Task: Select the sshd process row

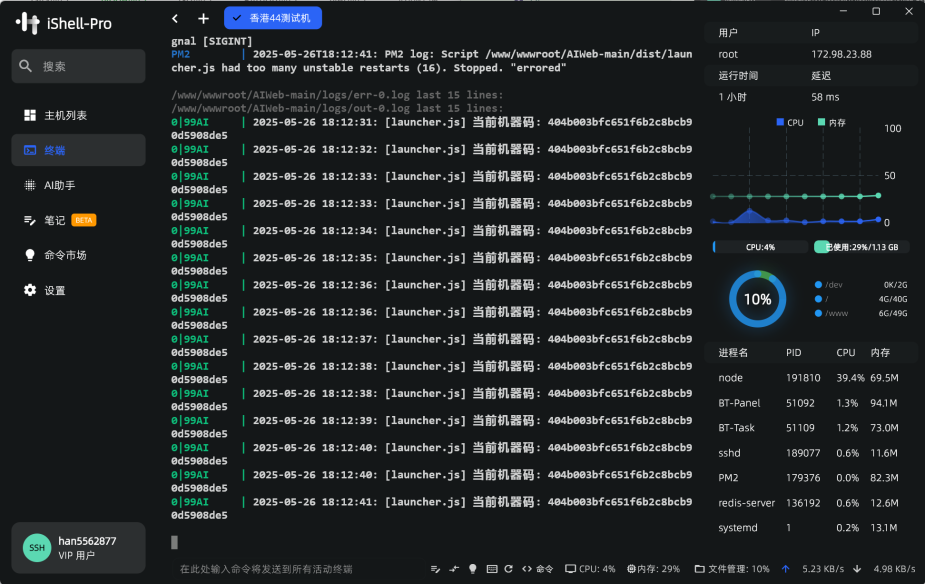Action: tap(811, 453)
